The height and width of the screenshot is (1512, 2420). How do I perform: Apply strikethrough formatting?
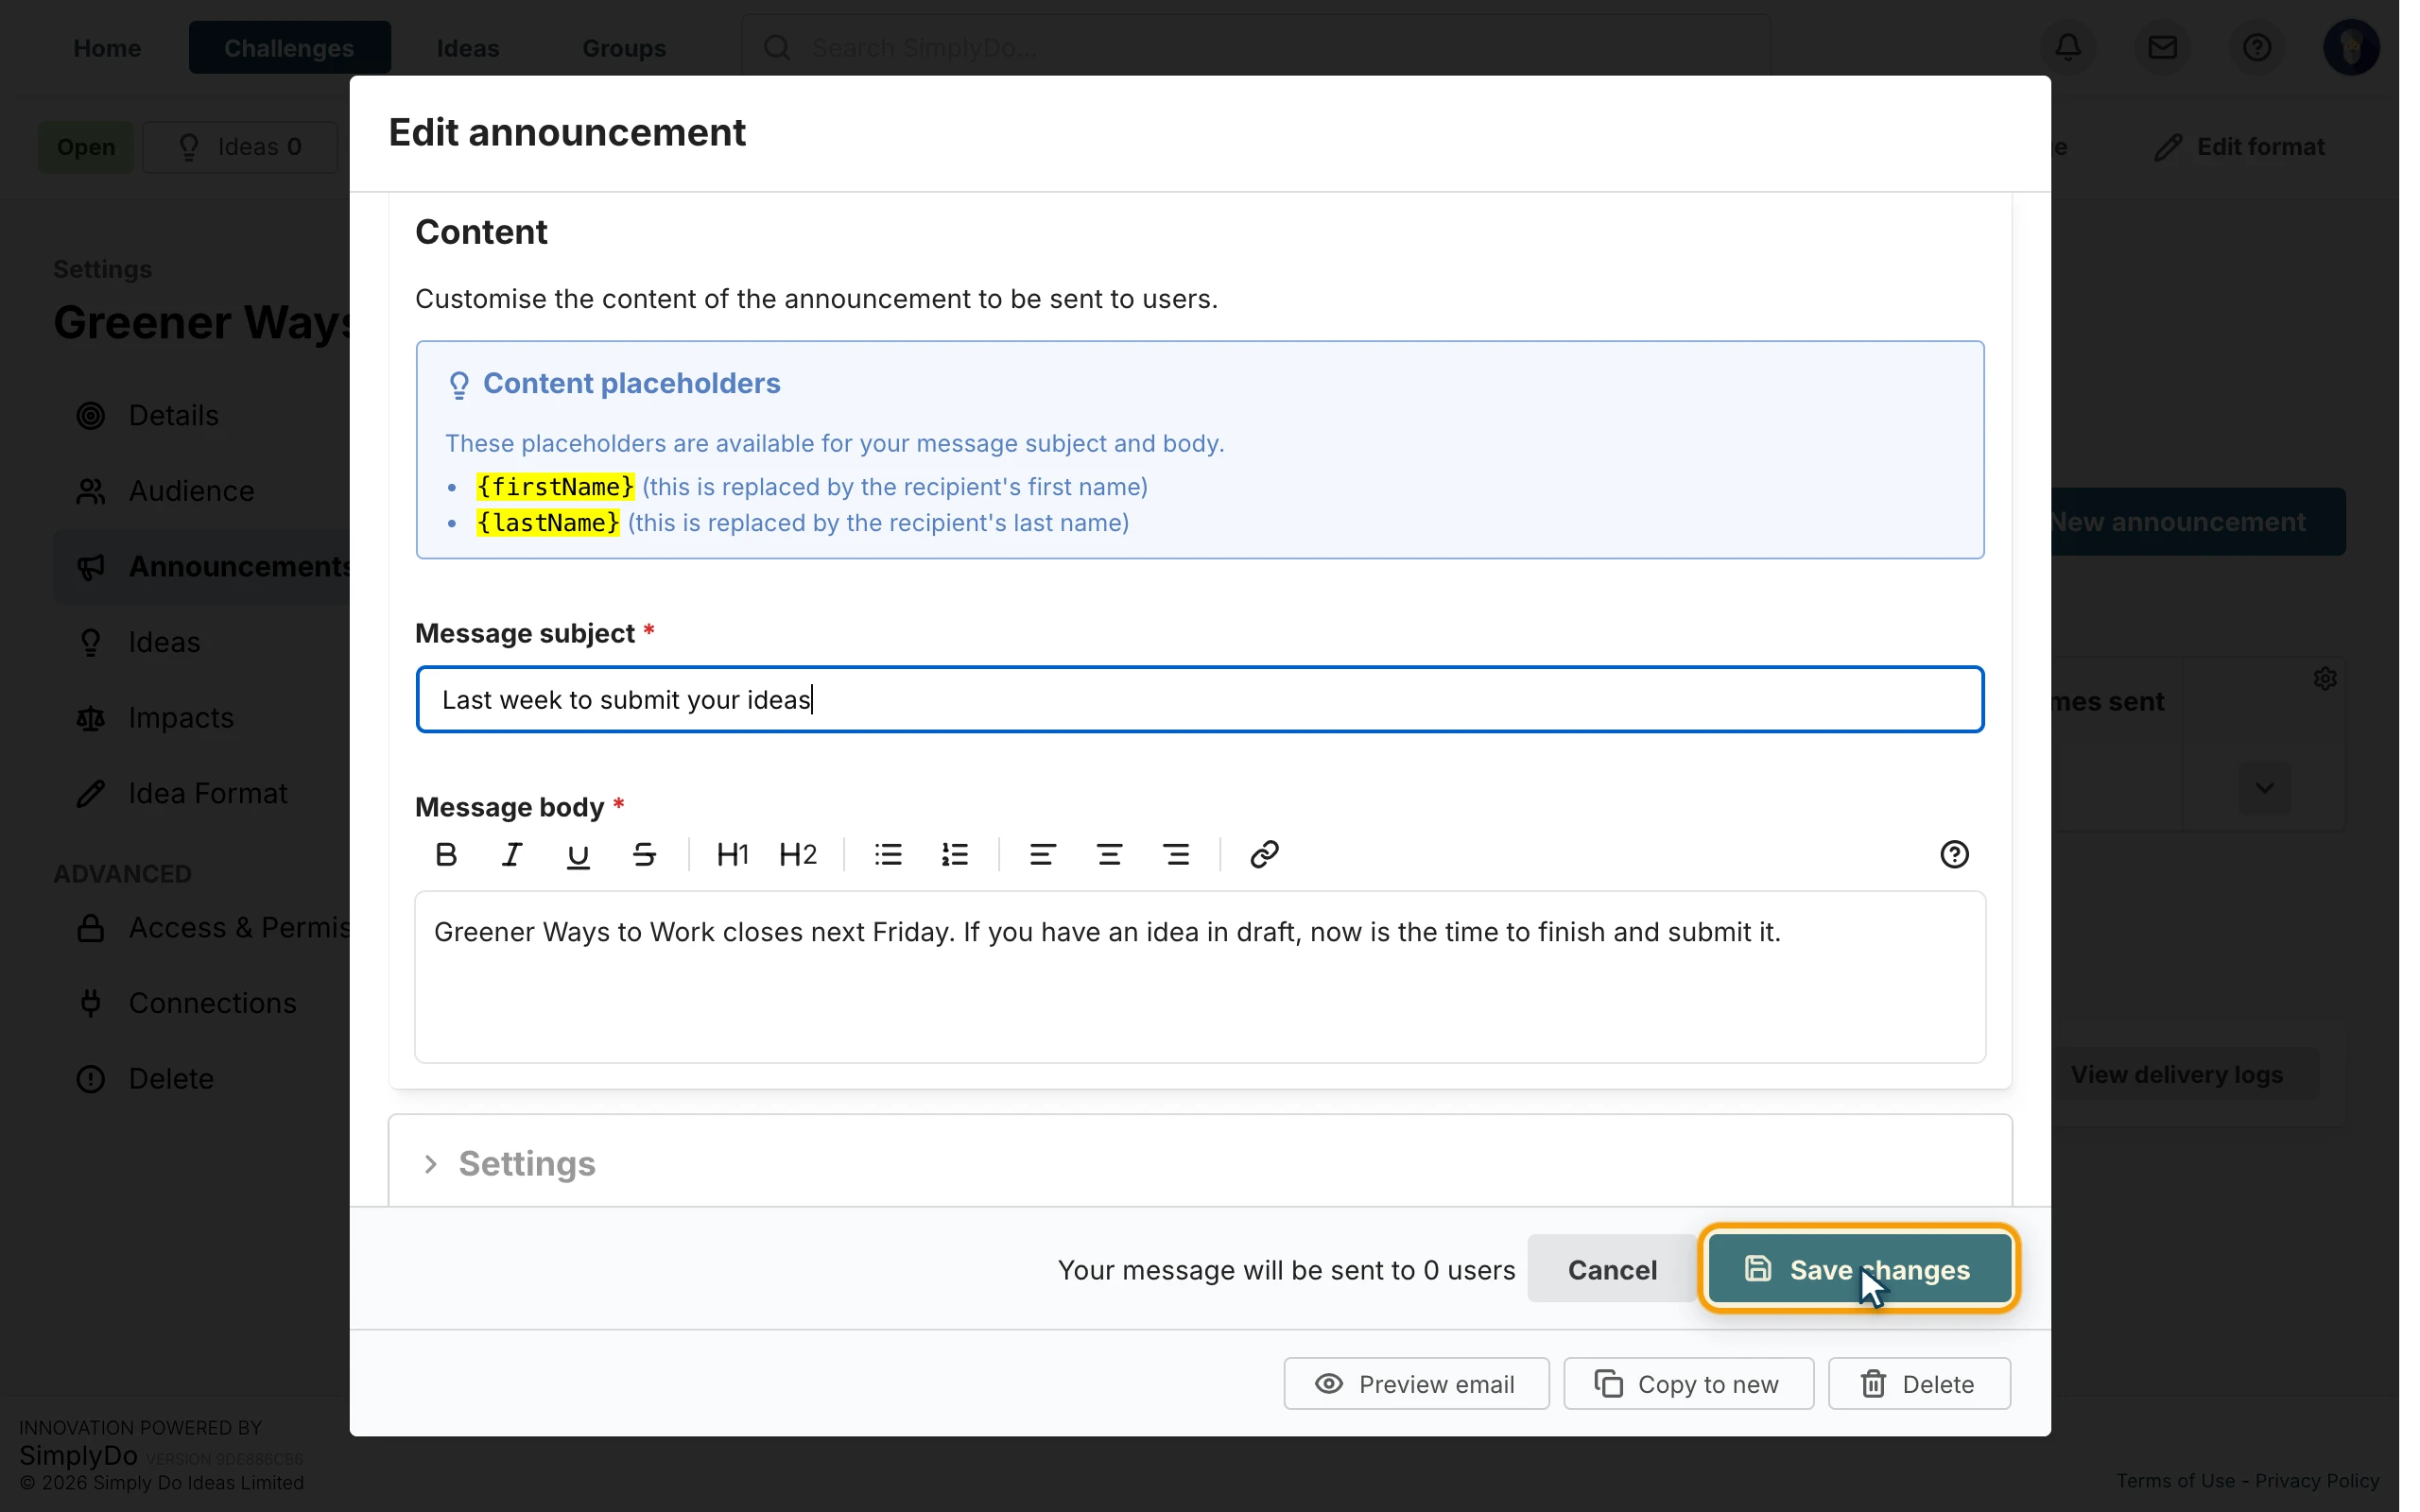[x=644, y=855]
